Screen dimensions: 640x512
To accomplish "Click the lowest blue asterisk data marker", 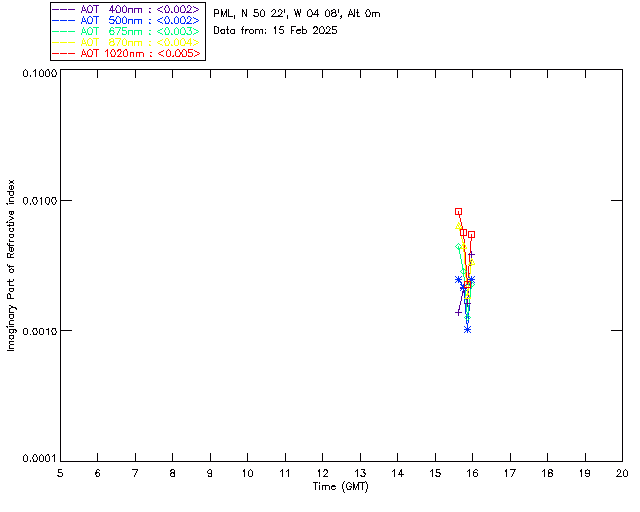I will pyautogui.click(x=468, y=329).
